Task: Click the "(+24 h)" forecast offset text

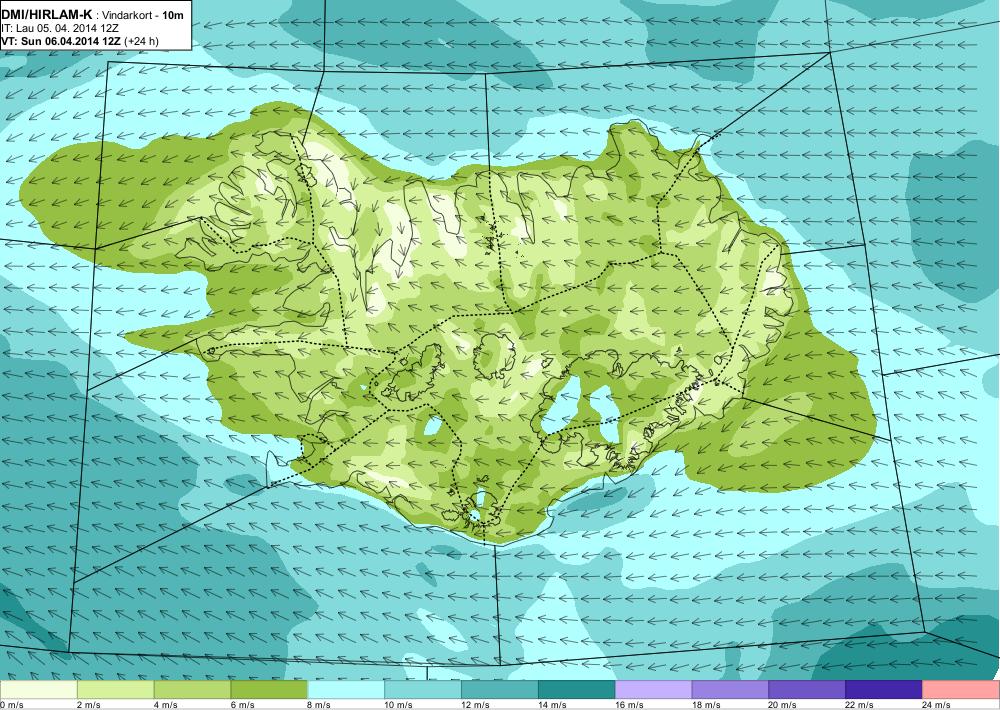Action: click(x=142, y=41)
